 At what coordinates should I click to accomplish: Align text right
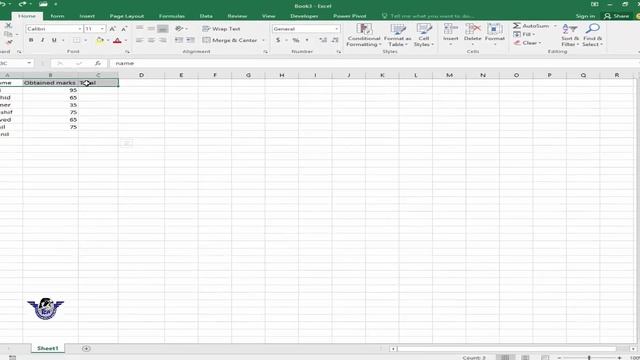pyautogui.click(x=162, y=40)
